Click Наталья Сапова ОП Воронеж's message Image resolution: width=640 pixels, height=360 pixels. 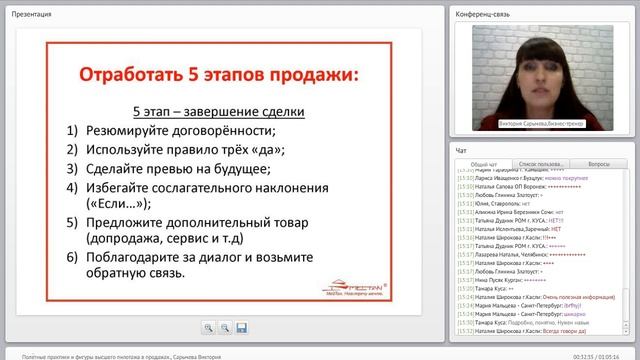point(519,187)
